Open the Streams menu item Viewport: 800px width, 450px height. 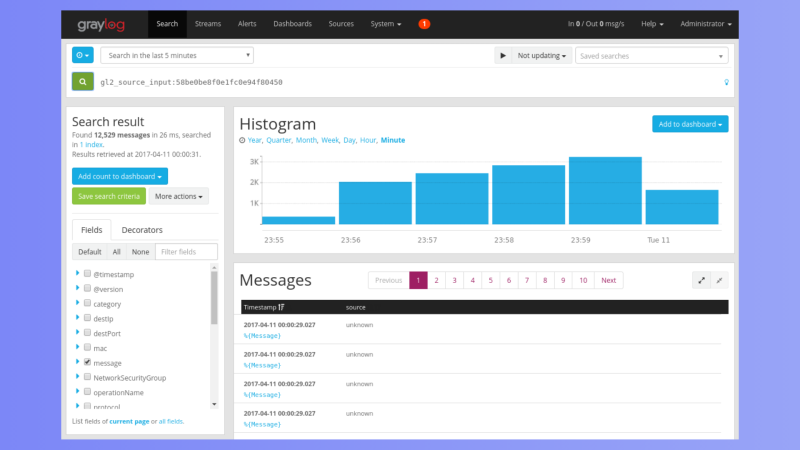click(208, 23)
